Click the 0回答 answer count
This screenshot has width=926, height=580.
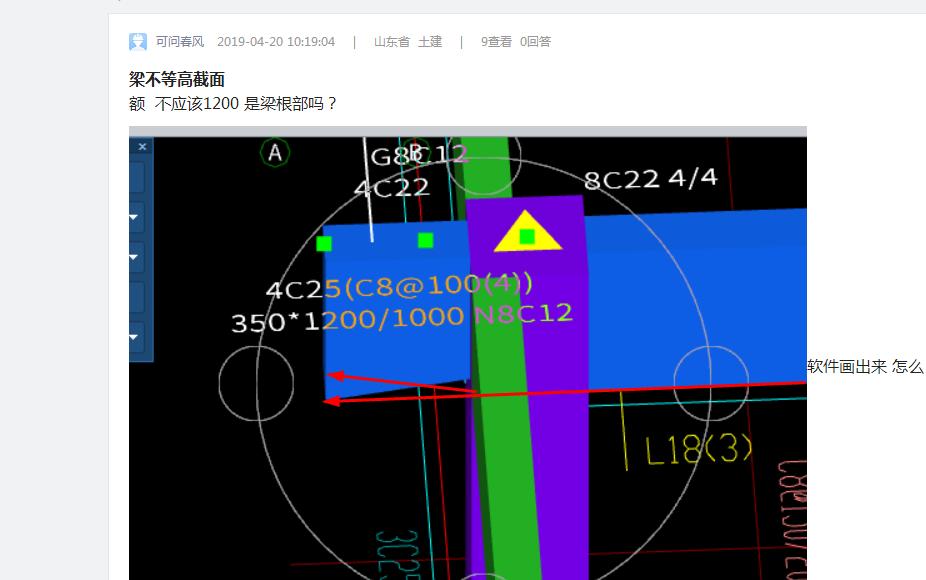[x=535, y=41]
